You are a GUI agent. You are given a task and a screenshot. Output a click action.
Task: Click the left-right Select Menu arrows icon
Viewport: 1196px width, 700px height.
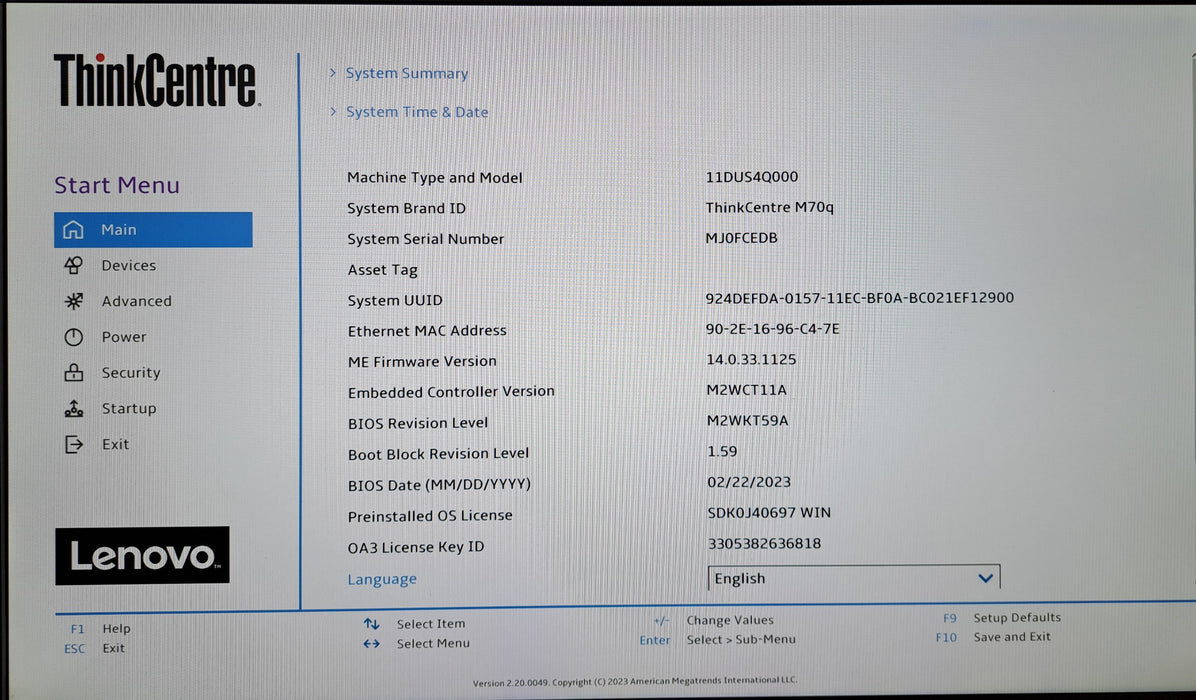click(x=371, y=644)
